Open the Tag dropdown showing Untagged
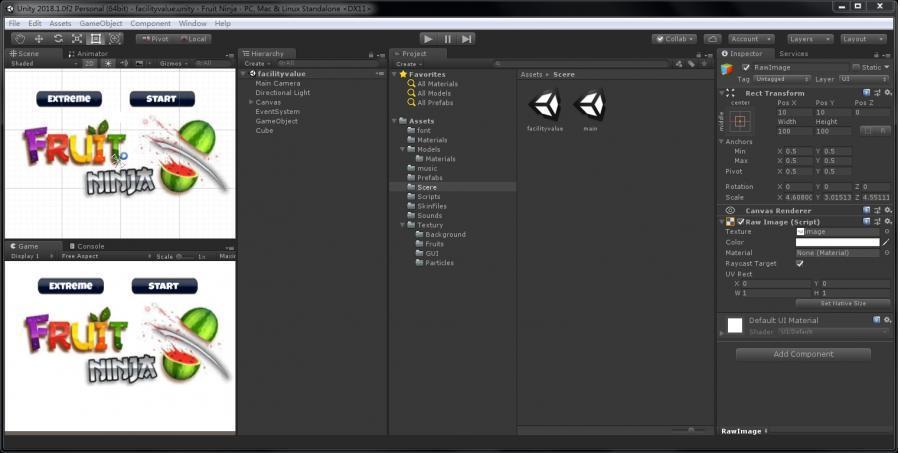 point(782,79)
